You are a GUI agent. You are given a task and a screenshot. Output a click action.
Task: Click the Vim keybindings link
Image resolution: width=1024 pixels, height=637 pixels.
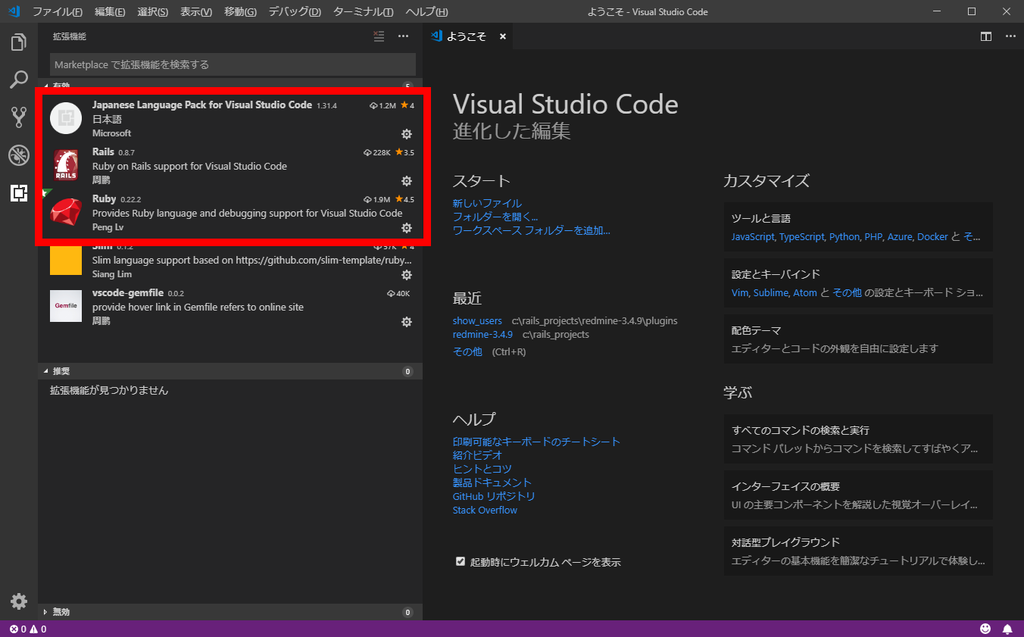pyautogui.click(x=739, y=293)
